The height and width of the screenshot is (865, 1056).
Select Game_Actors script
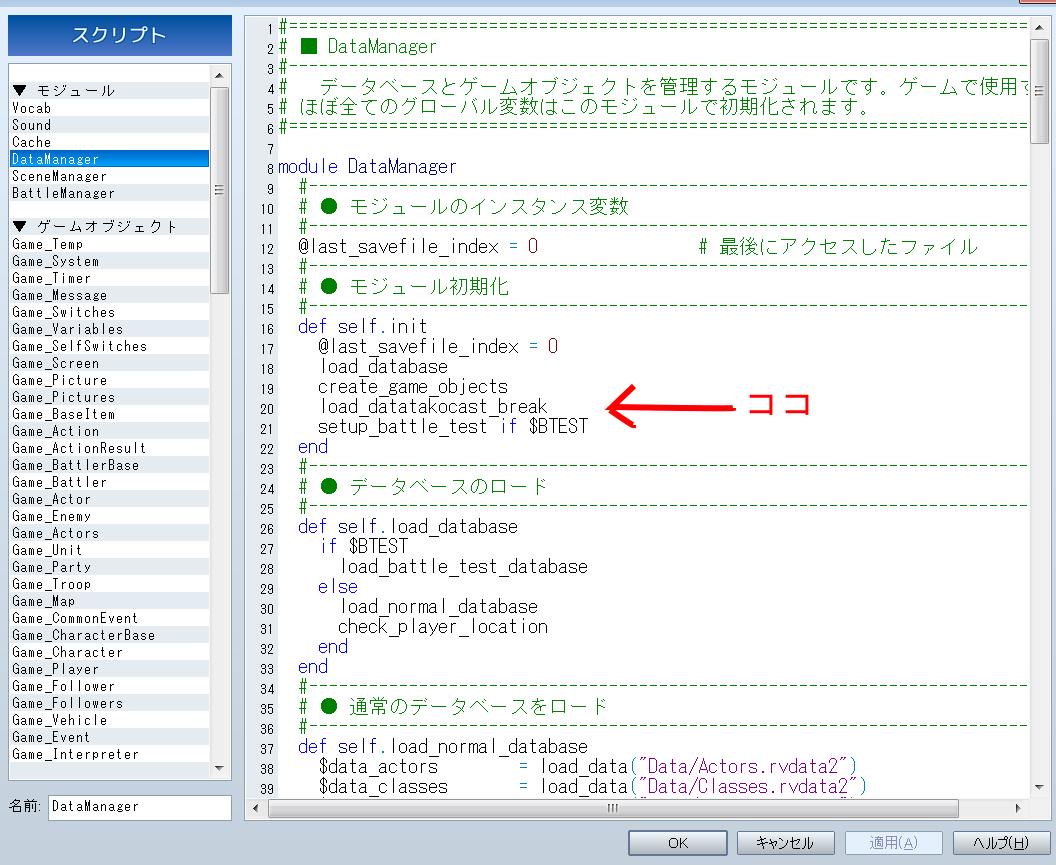[x=110, y=533]
